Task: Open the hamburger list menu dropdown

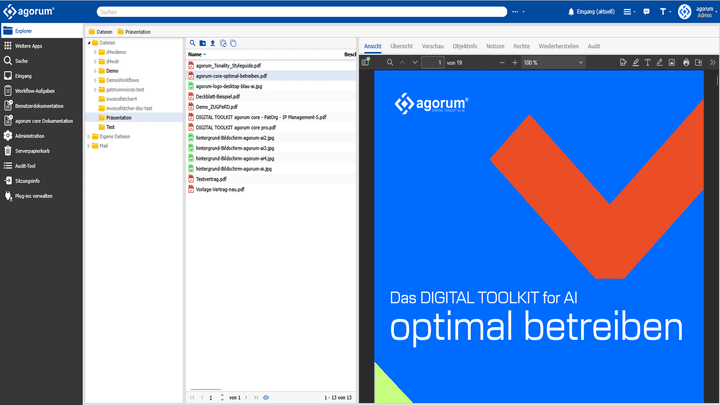Action: [x=629, y=11]
